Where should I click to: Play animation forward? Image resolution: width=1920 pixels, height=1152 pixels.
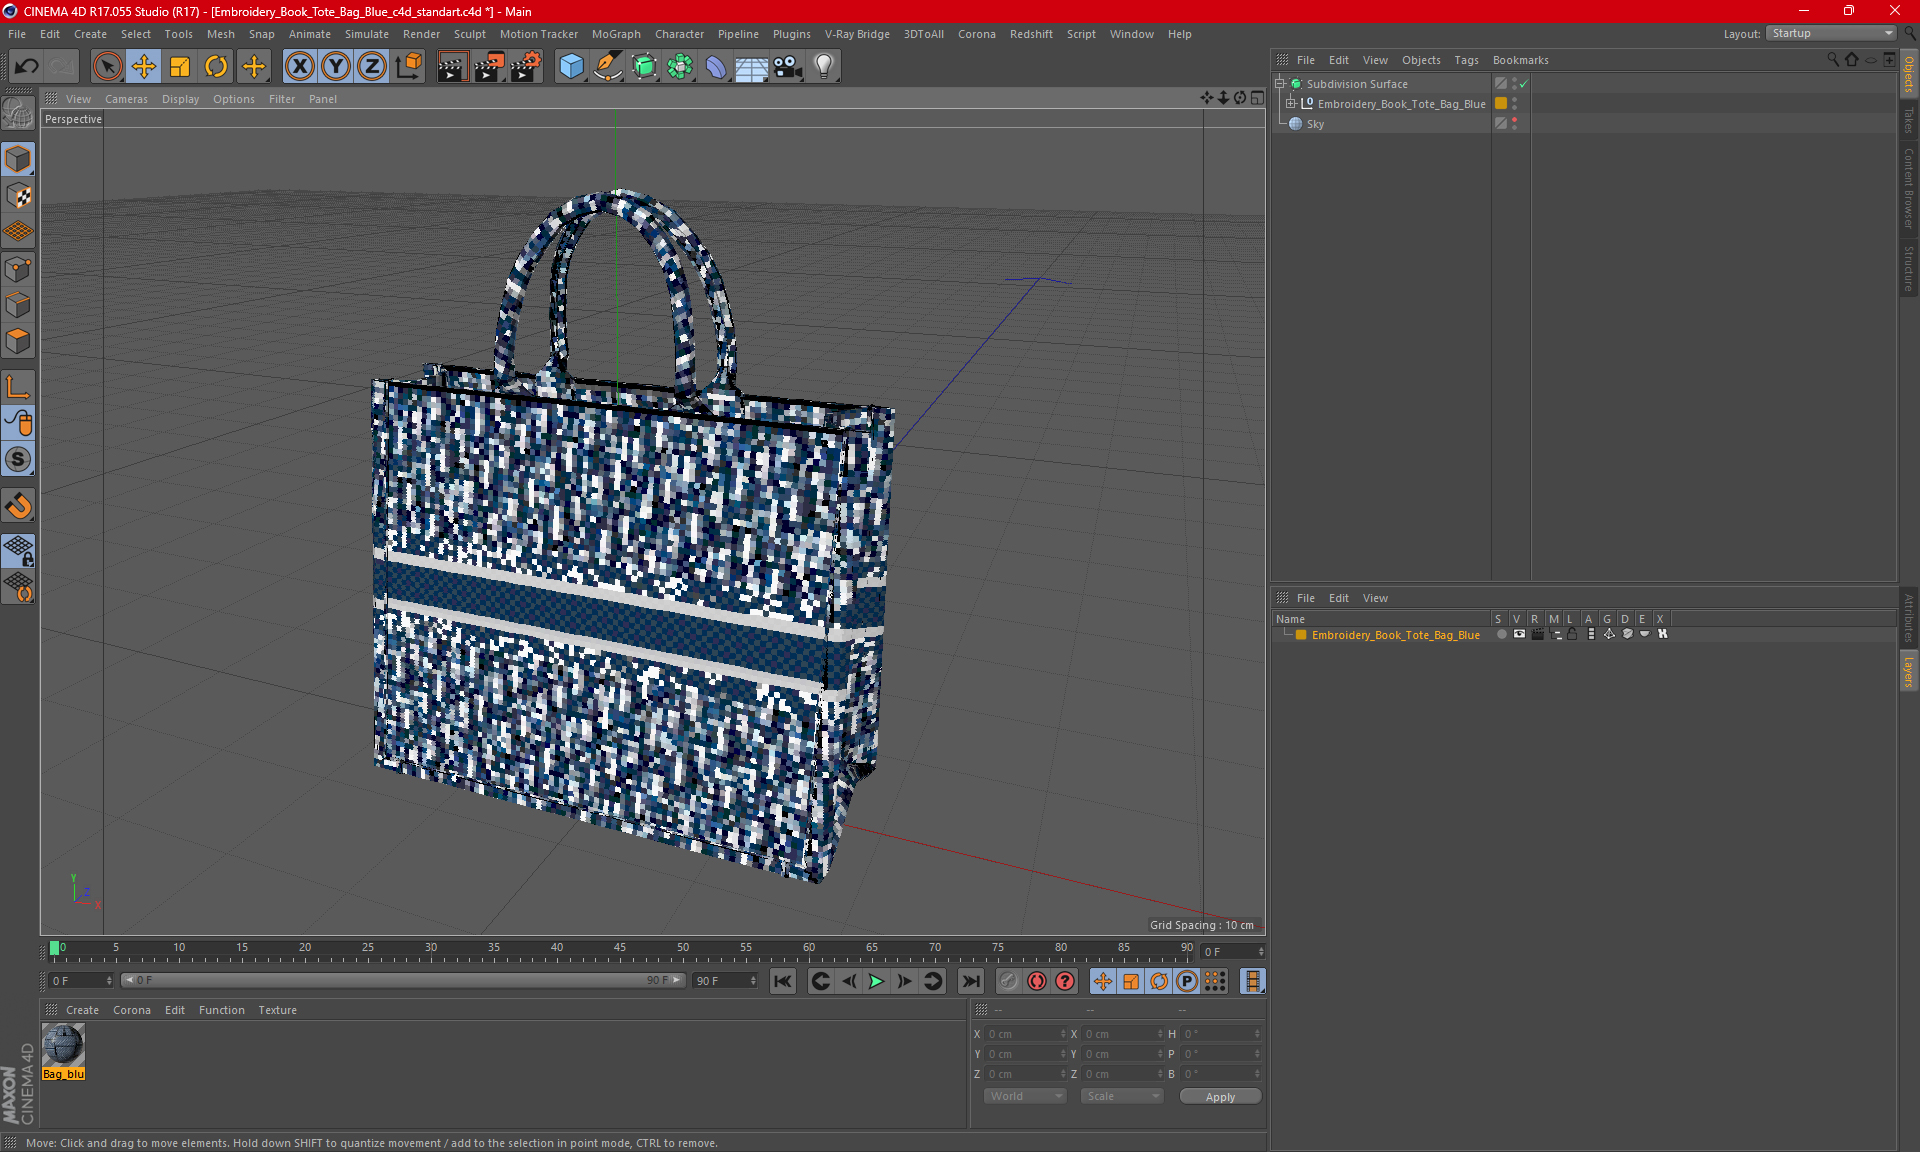[876, 981]
